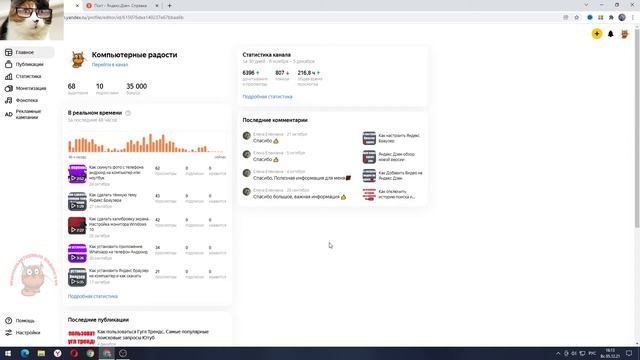640x360 pixels.
Task: Open the Монетизация sidebar icon
Action: point(9,88)
